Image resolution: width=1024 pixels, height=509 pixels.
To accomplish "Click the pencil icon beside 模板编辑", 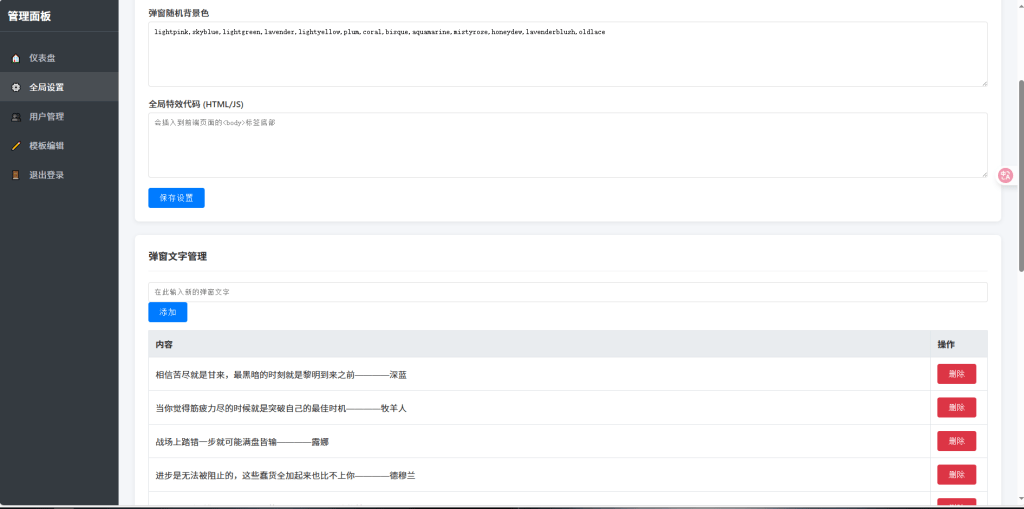I will tap(15, 146).
